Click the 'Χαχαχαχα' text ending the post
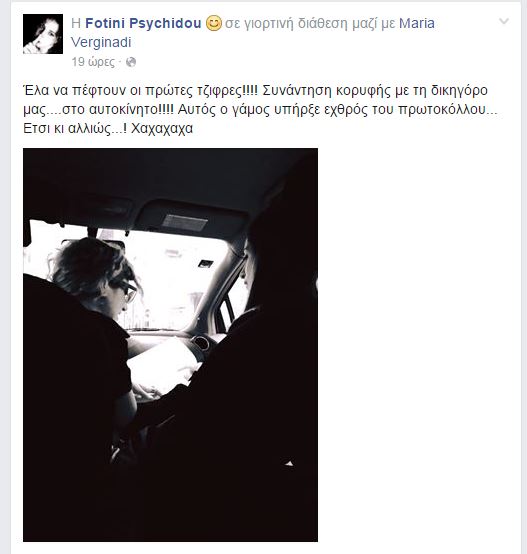The image size is (527, 554). [x=162, y=128]
